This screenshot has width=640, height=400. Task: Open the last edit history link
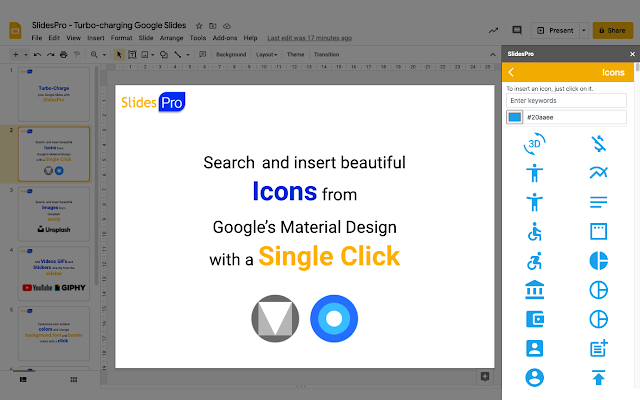click(309, 38)
